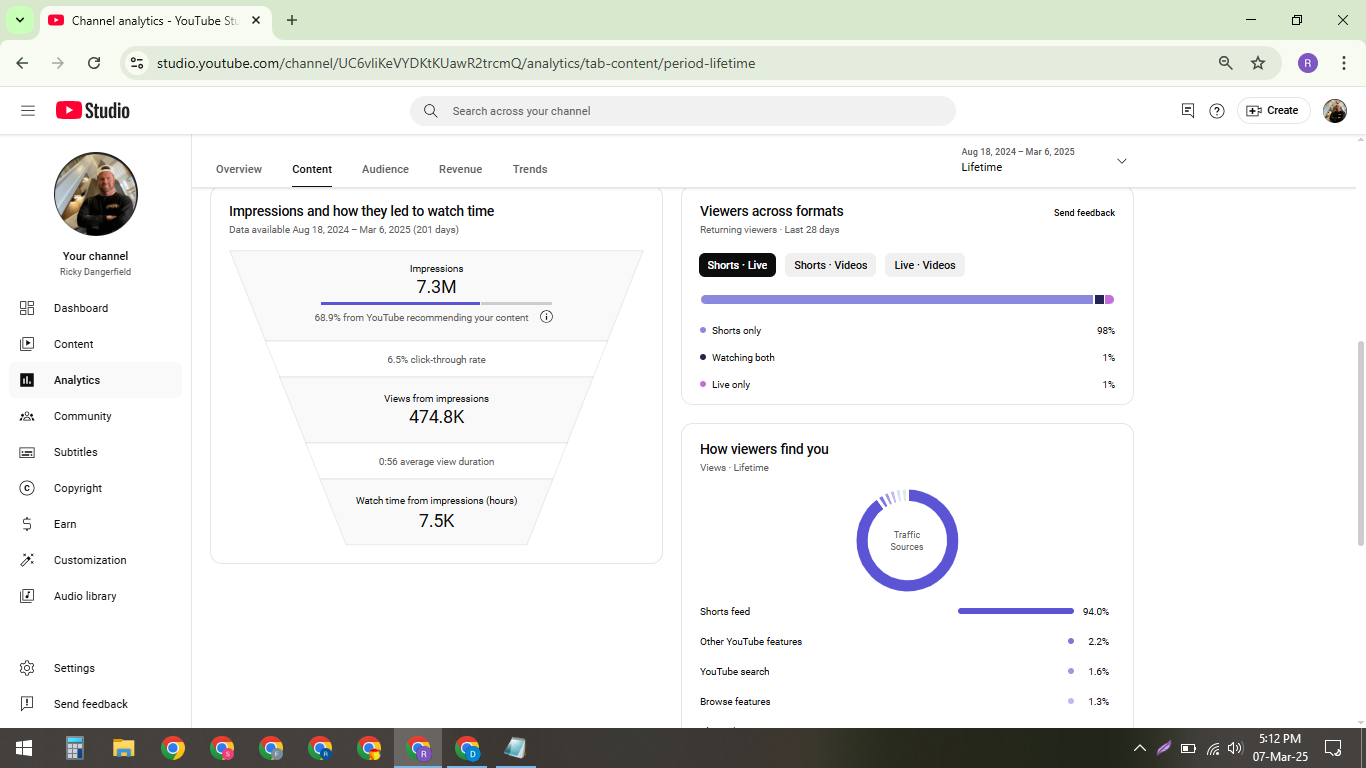The width and height of the screenshot is (1366, 768).
Task: Open the browser zoom magnifier icon
Action: pyautogui.click(x=1225, y=63)
